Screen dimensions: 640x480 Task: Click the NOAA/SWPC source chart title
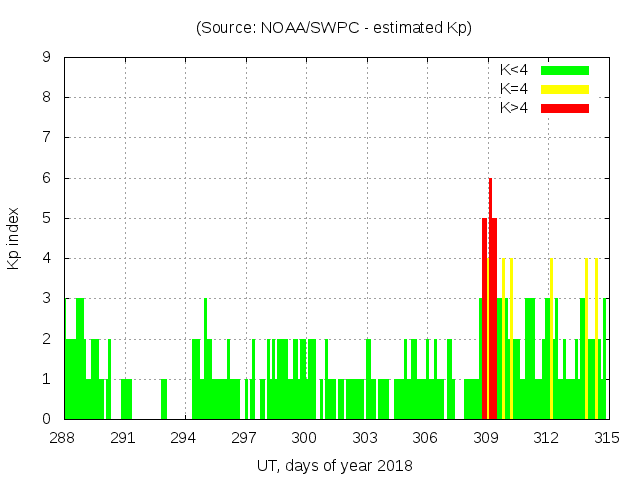pyautogui.click(x=334, y=28)
